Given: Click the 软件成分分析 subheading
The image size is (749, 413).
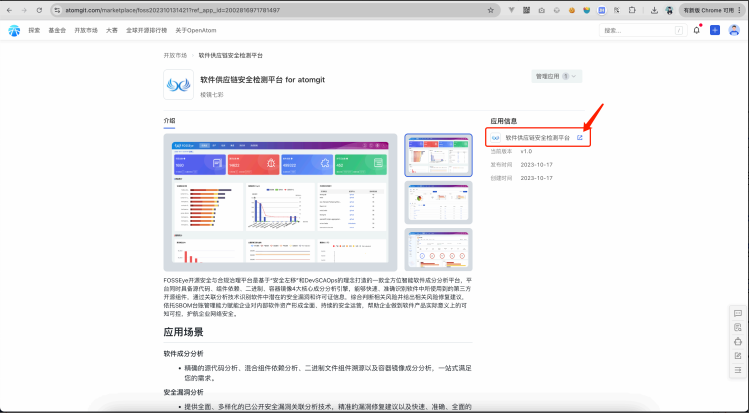Looking at the screenshot, I should click(183, 354).
